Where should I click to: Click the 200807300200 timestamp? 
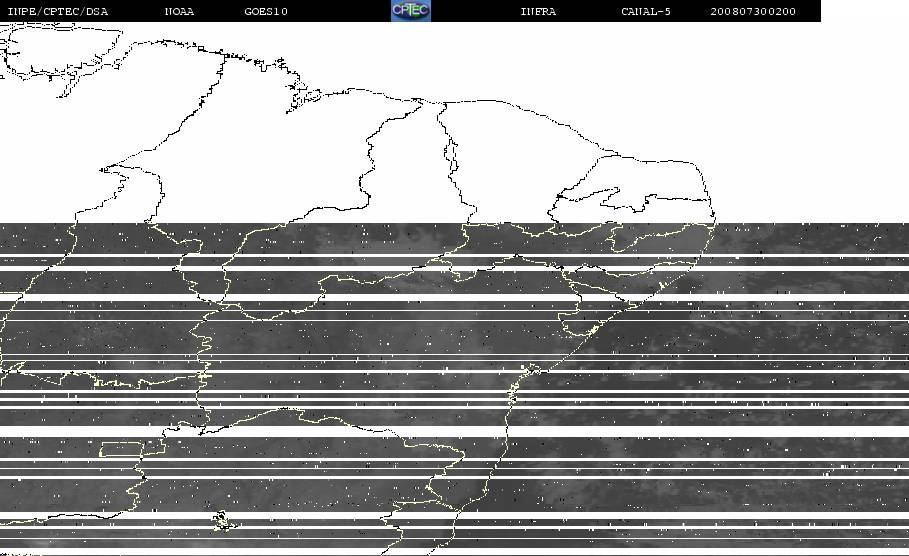(753, 12)
